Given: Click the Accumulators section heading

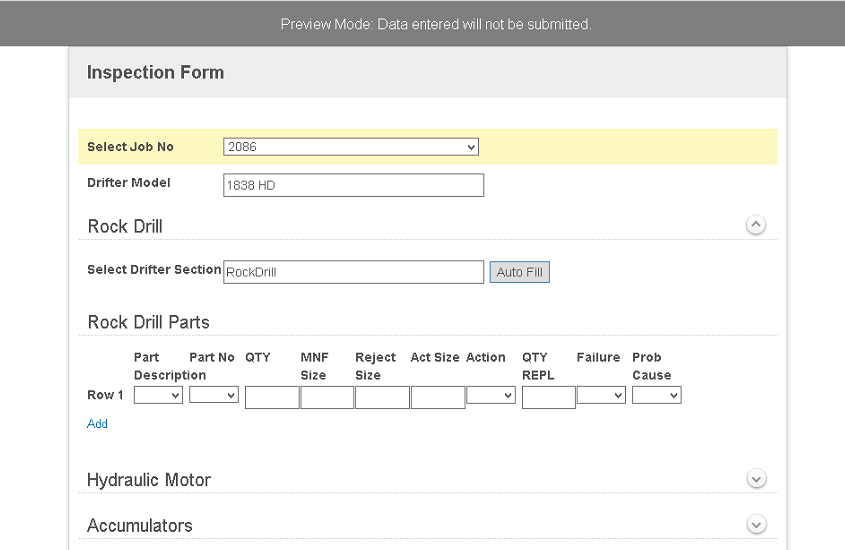Looking at the screenshot, I should tap(140, 525).
